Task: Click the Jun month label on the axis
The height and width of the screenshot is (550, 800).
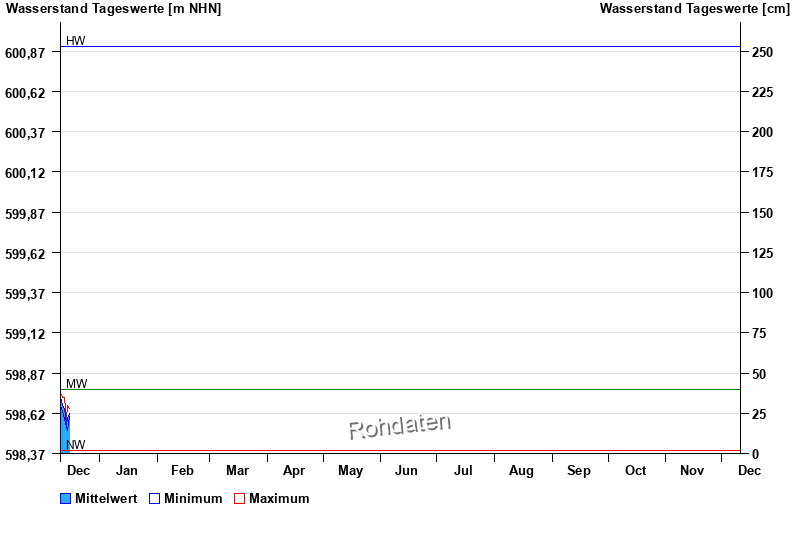Action: [x=406, y=470]
